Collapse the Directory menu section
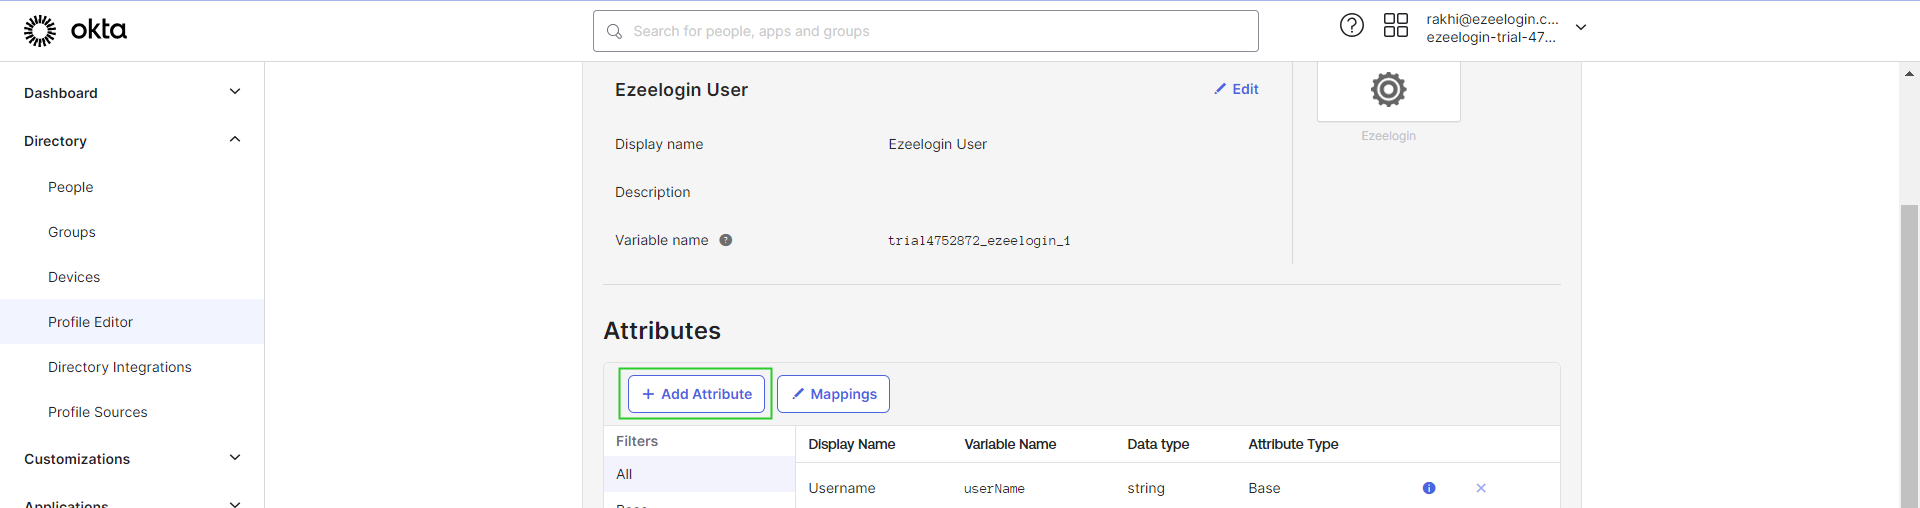 point(235,140)
